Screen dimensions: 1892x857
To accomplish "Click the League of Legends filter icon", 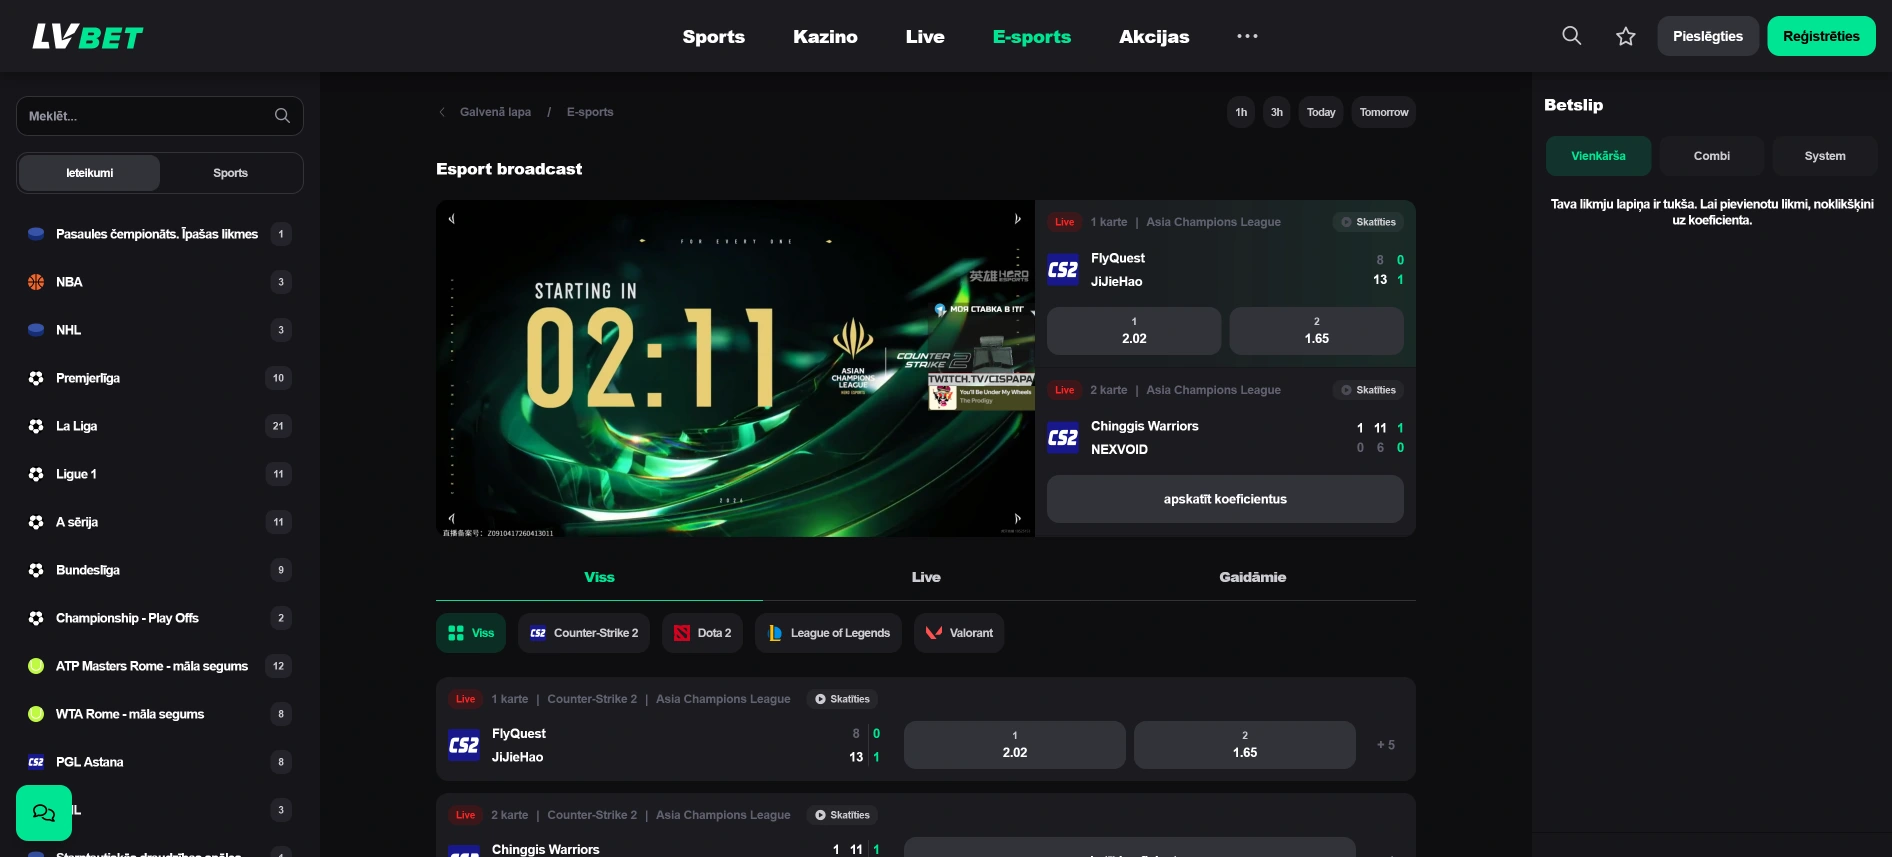I will [775, 633].
